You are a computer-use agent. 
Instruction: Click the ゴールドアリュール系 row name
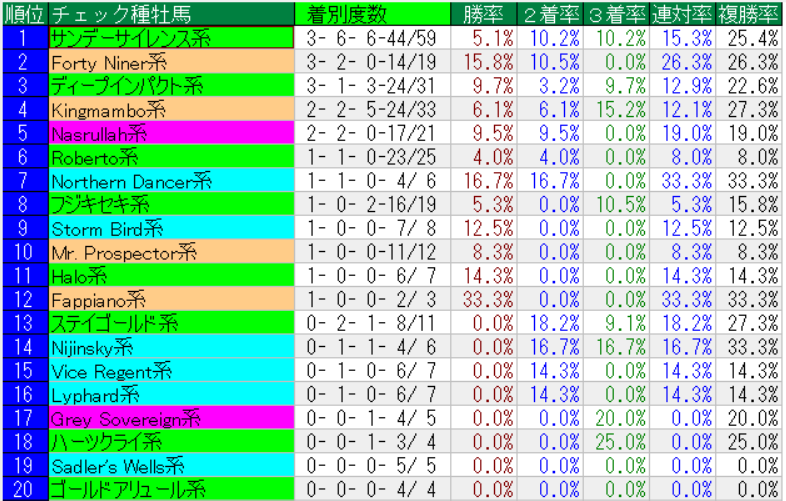171,489
